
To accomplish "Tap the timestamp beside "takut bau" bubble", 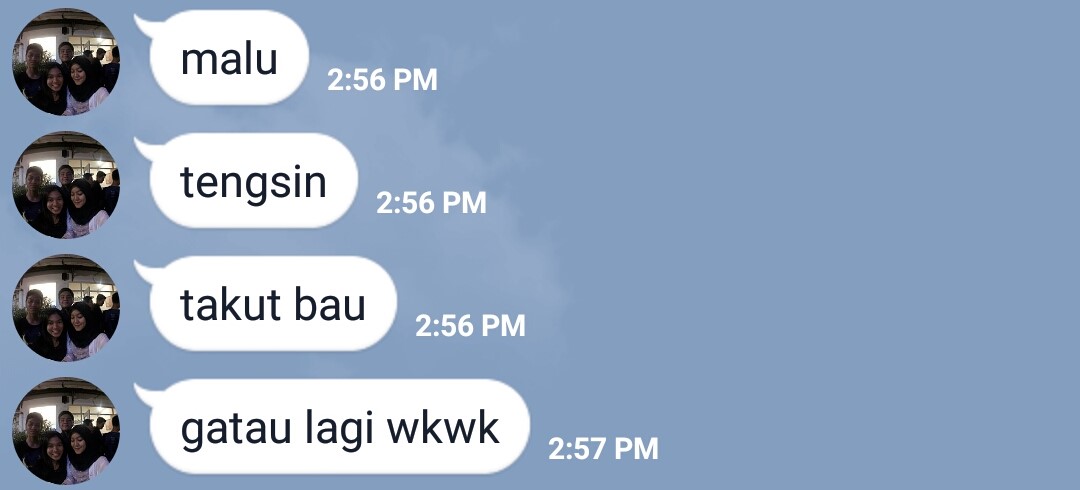I will [470, 325].
